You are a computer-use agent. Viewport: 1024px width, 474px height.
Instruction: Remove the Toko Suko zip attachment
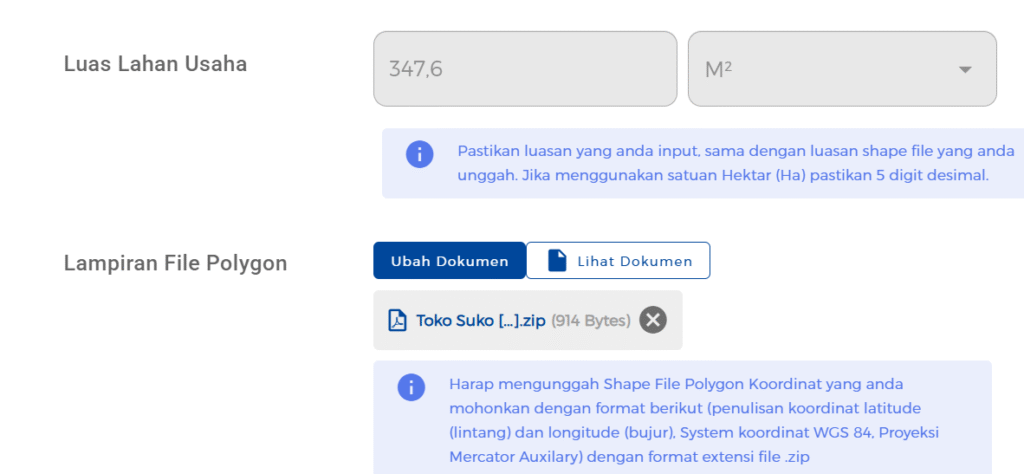tap(653, 320)
